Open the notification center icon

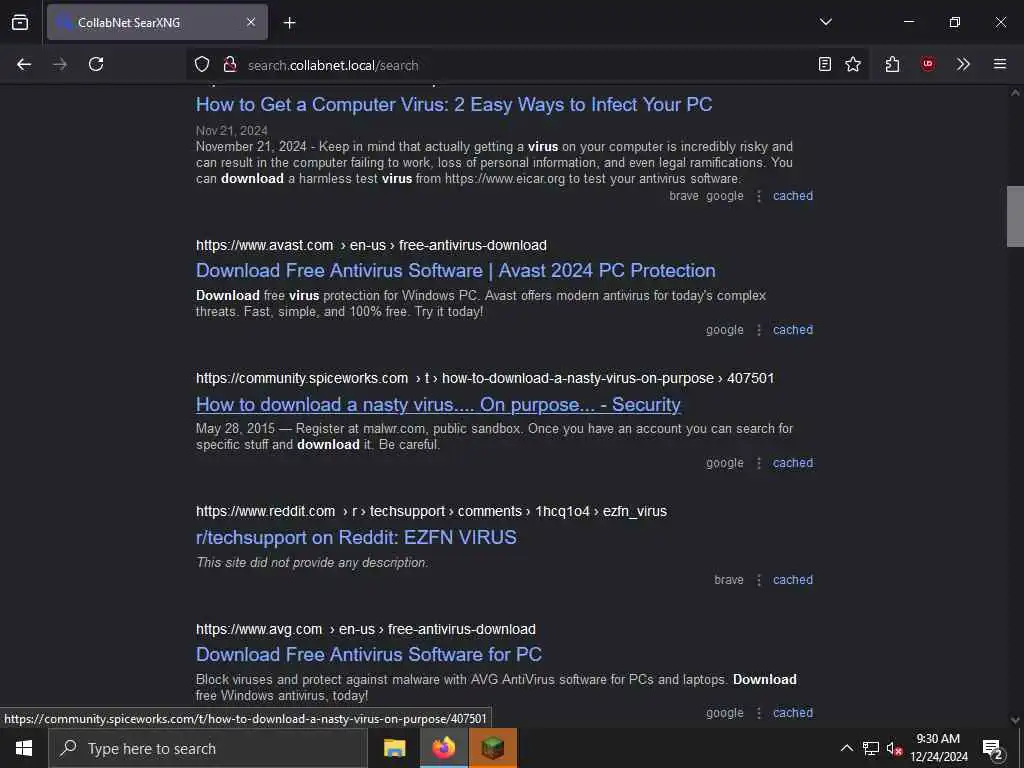pos(993,748)
